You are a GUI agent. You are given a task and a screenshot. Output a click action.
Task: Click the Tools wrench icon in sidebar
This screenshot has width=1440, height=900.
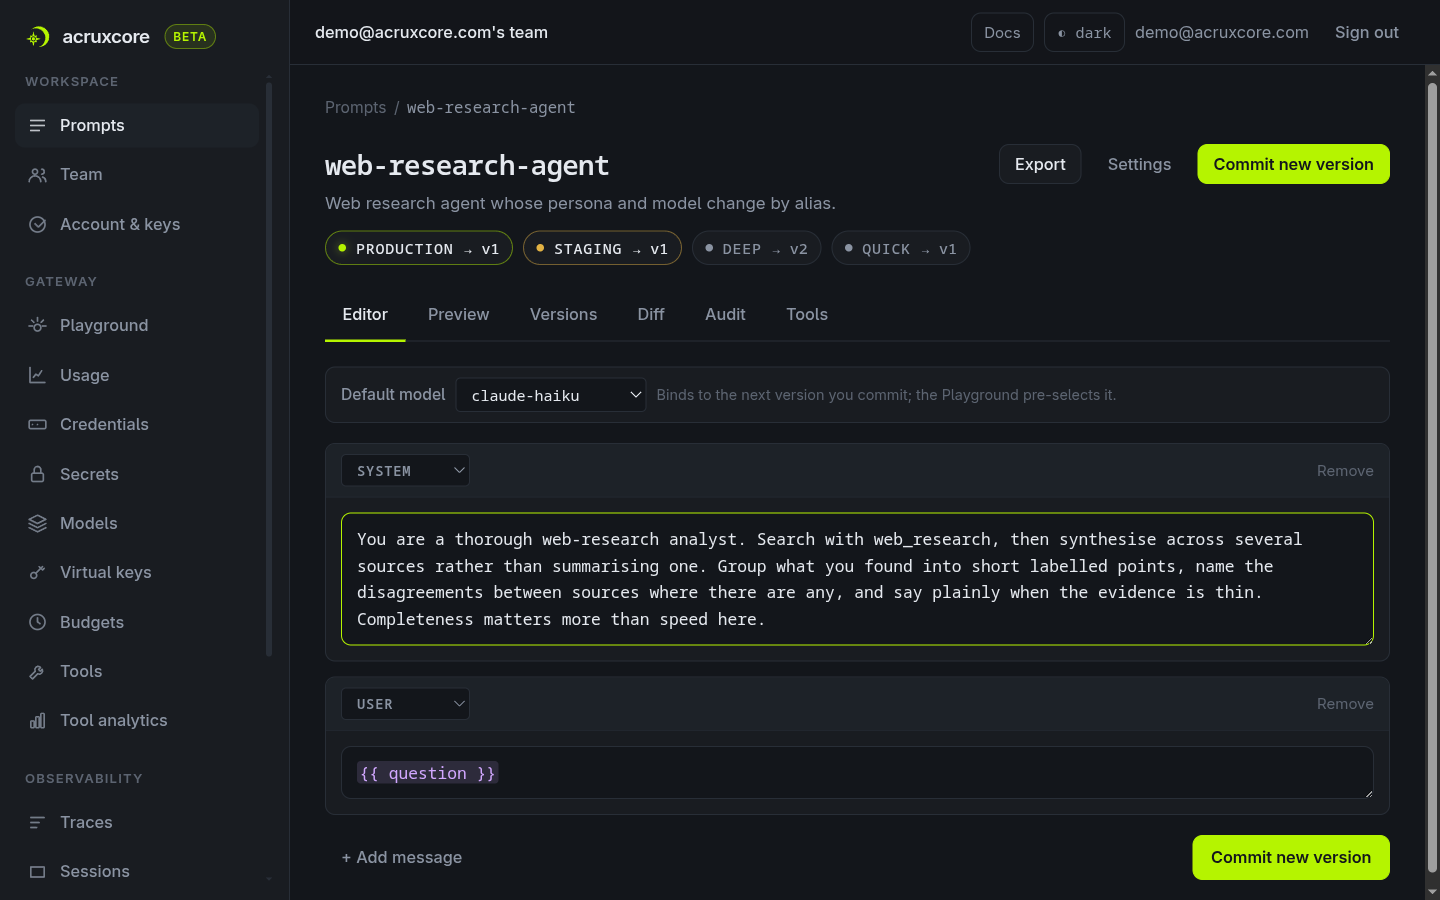pos(37,671)
